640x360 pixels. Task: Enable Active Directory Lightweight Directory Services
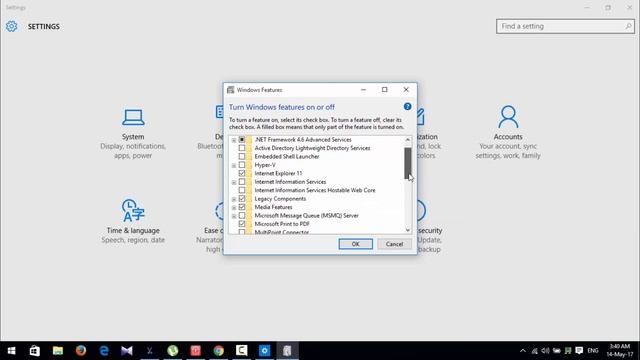[242, 148]
